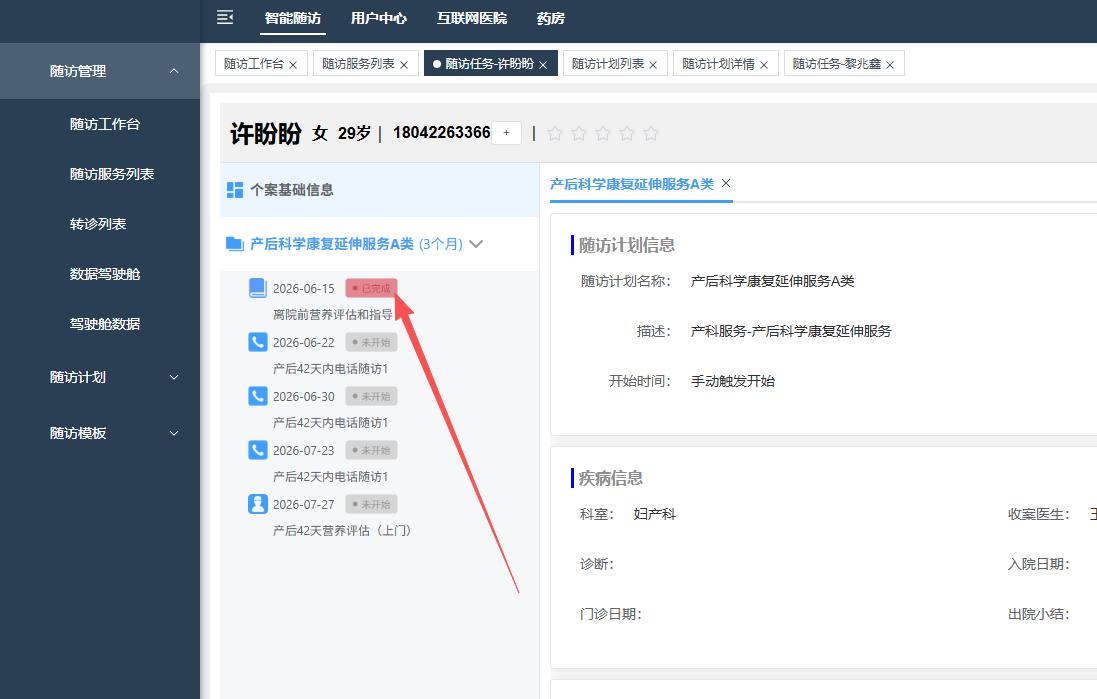
Task: Click the 妇产科 department value
Action: point(655,514)
